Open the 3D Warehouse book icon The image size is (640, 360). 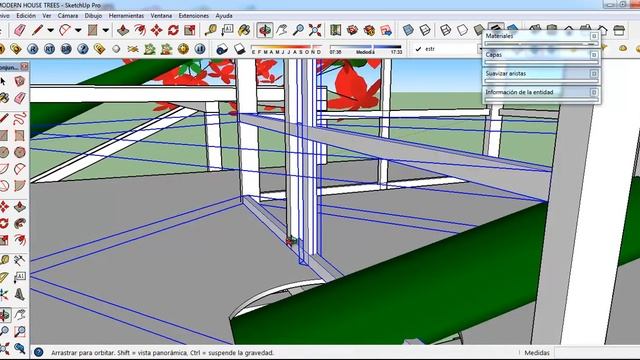[336, 30]
